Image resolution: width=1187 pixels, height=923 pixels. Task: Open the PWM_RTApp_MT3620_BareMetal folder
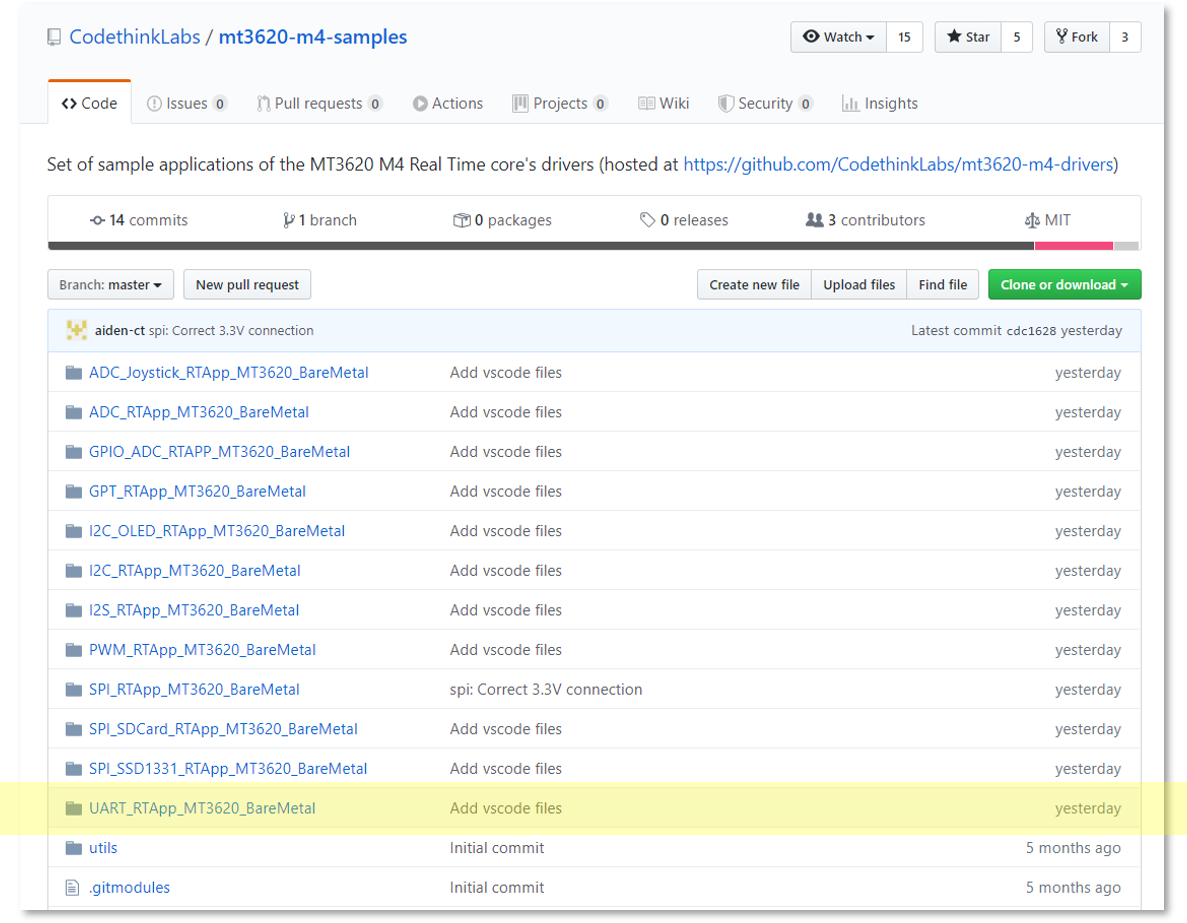(202, 650)
